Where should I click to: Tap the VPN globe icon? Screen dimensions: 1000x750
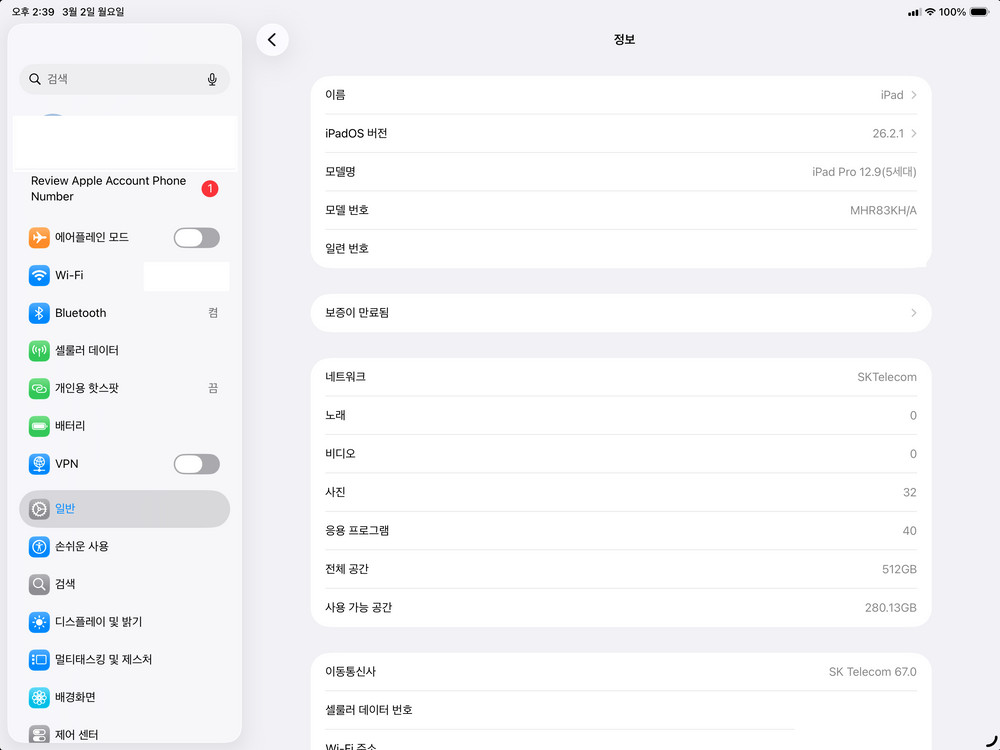(39, 464)
